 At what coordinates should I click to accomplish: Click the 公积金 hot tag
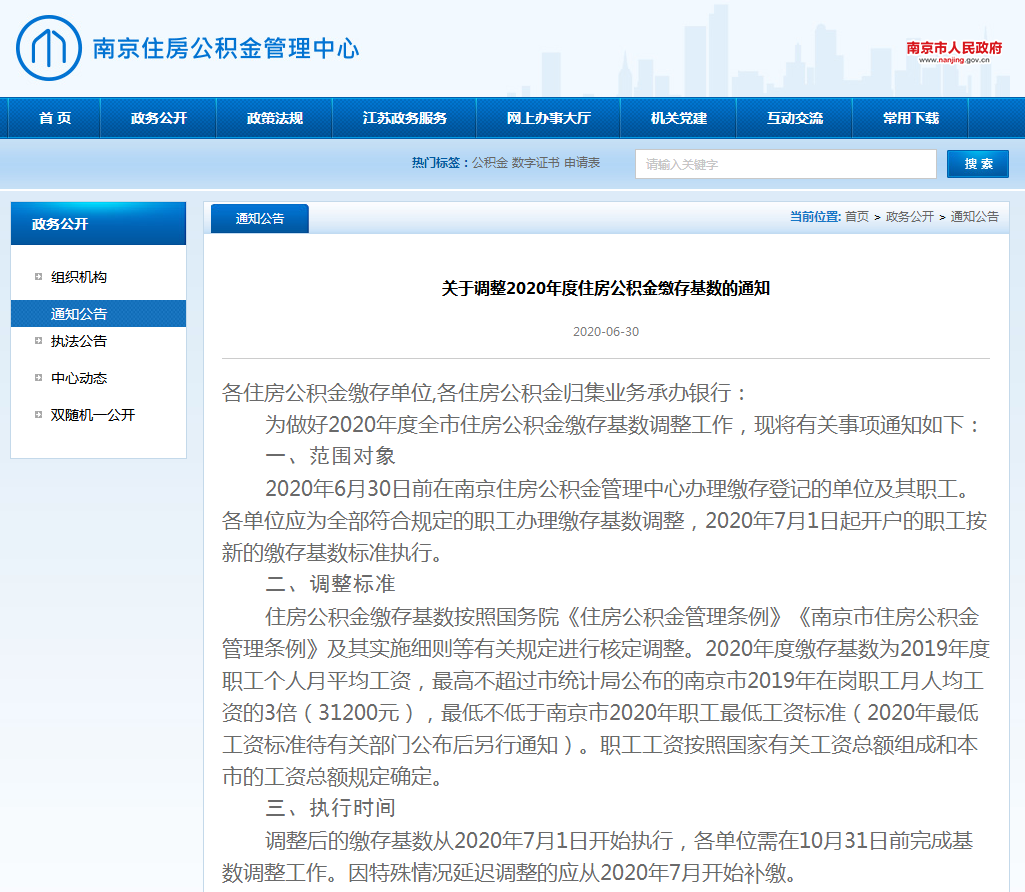click(x=490, y=163)
